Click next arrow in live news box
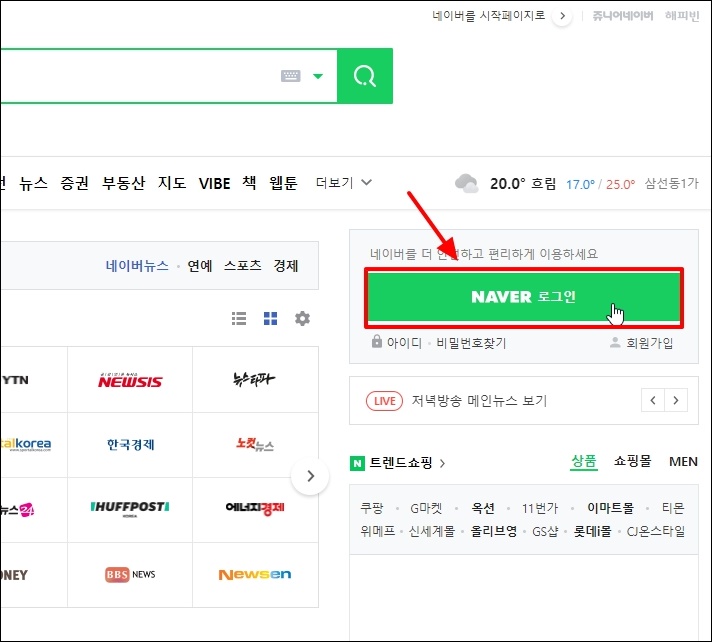Image resolution: width=712 pixels, height=642 pixels. click(676, 400)
